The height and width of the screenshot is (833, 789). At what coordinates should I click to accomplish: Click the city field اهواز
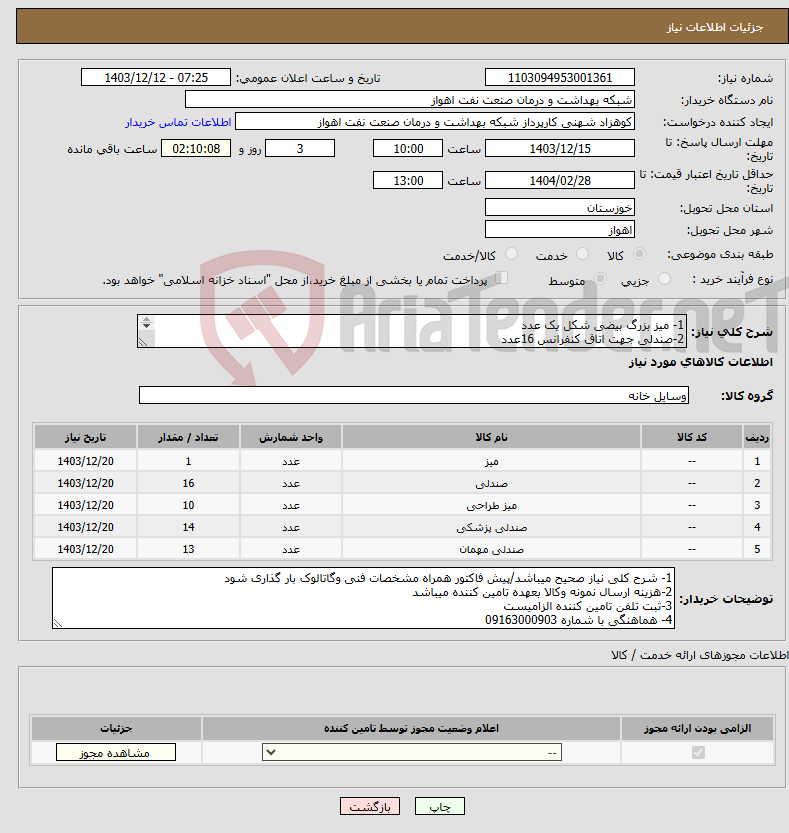pos(560,230)
